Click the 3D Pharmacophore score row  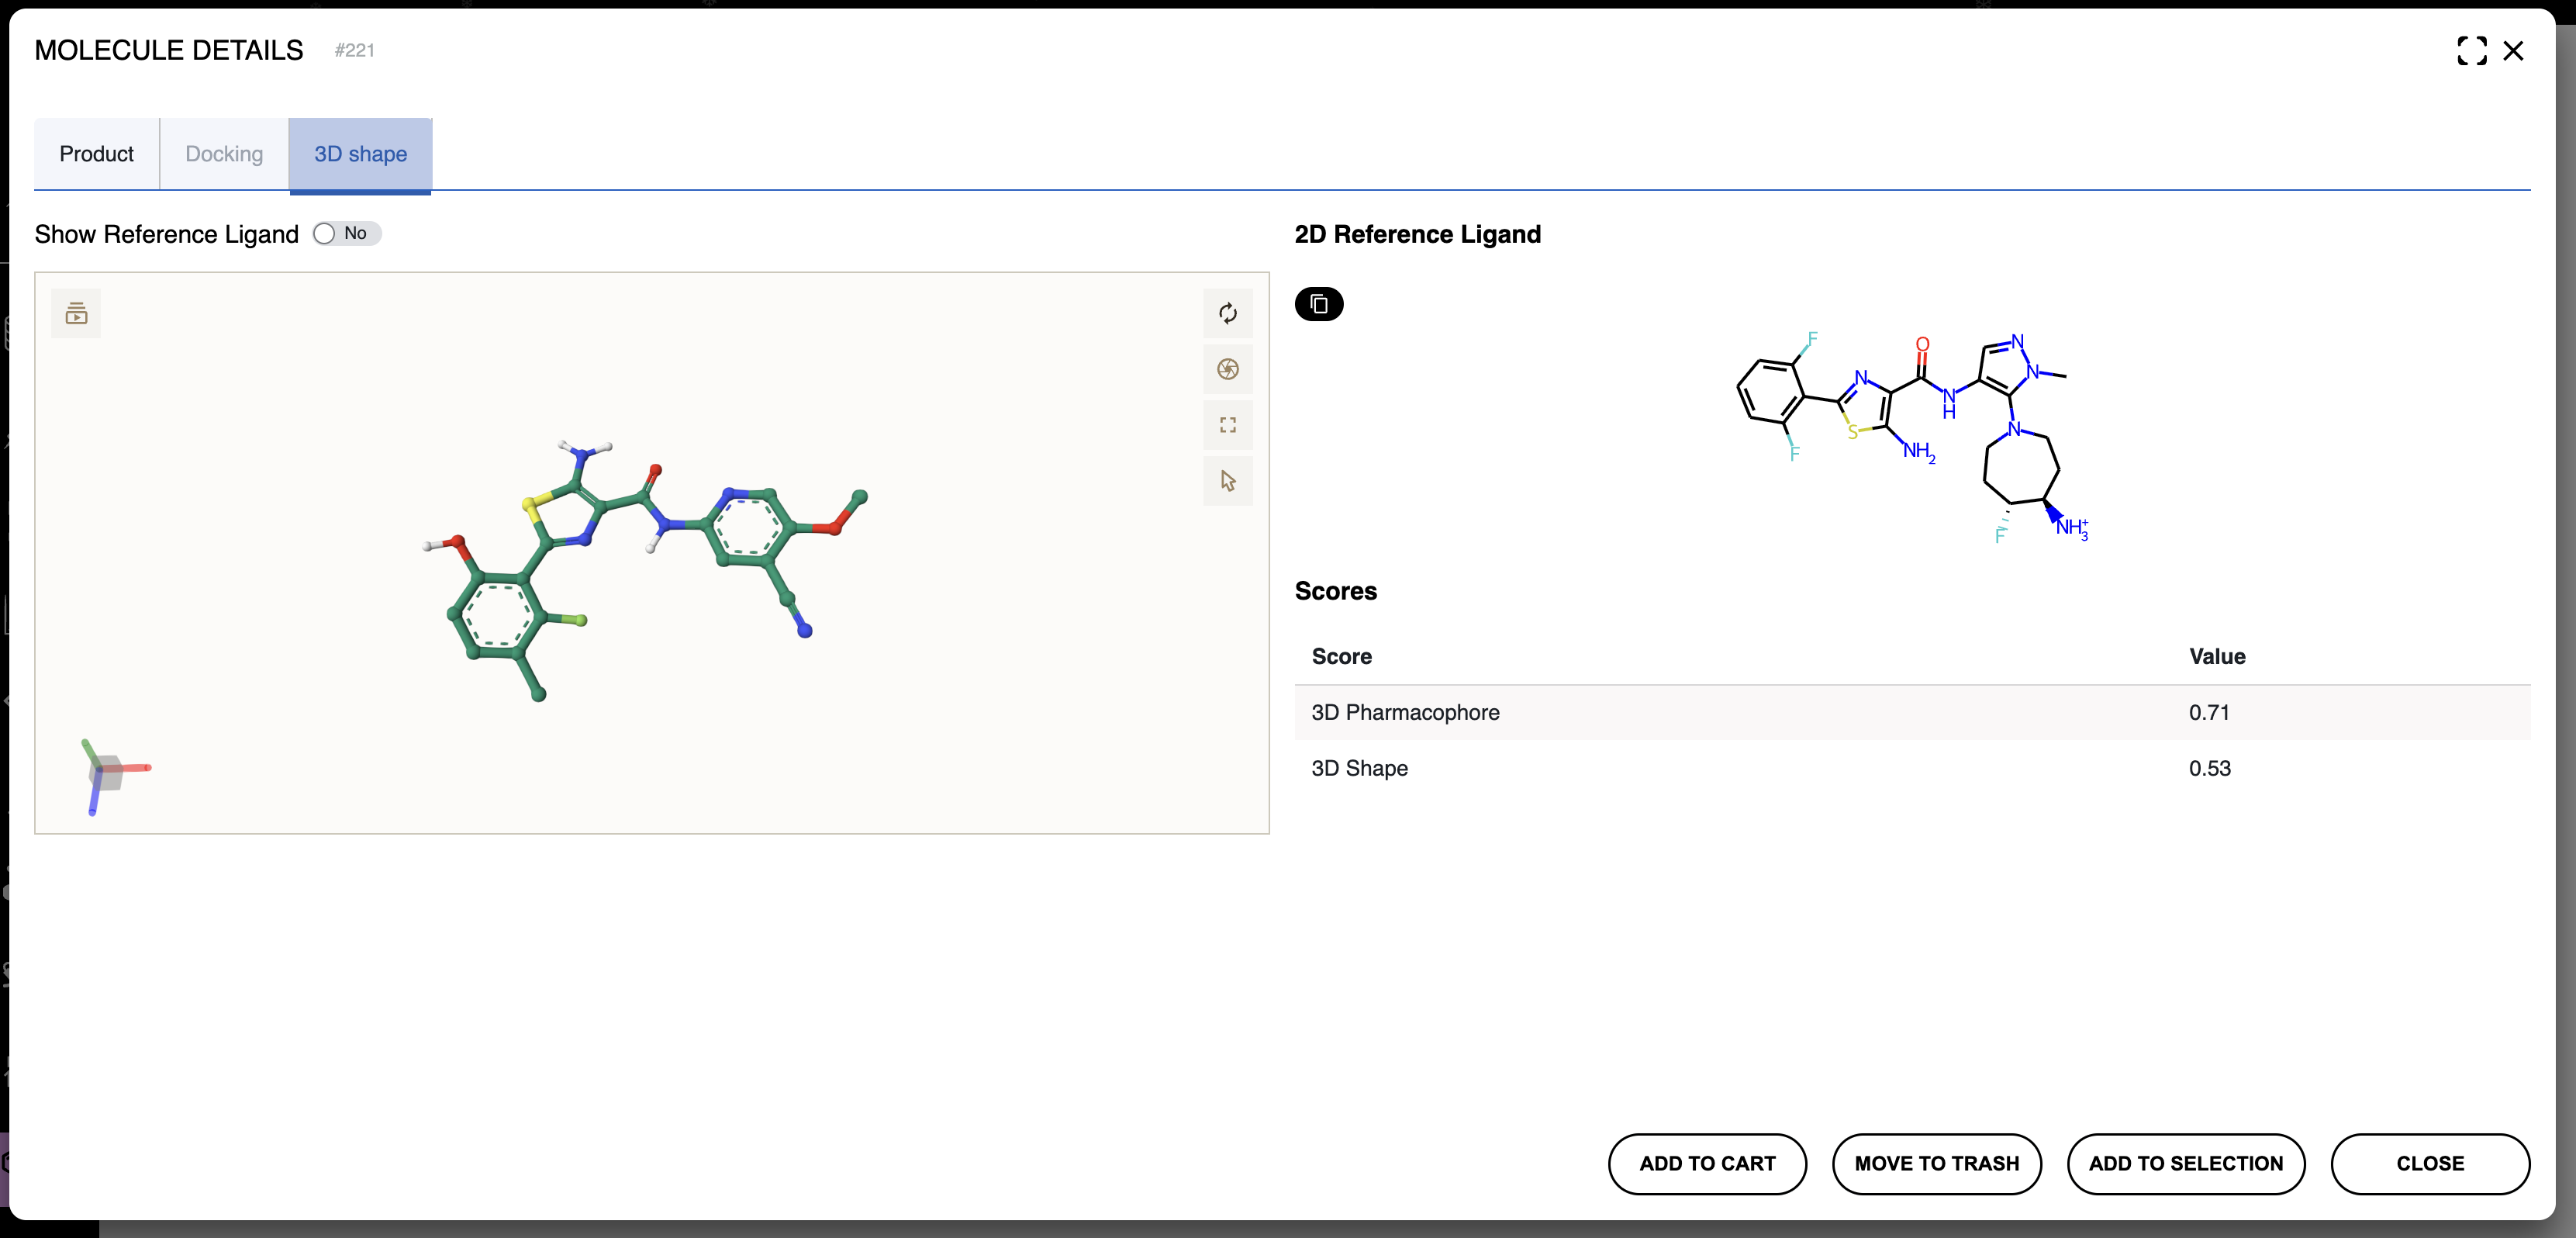(x=1911, y=712)
